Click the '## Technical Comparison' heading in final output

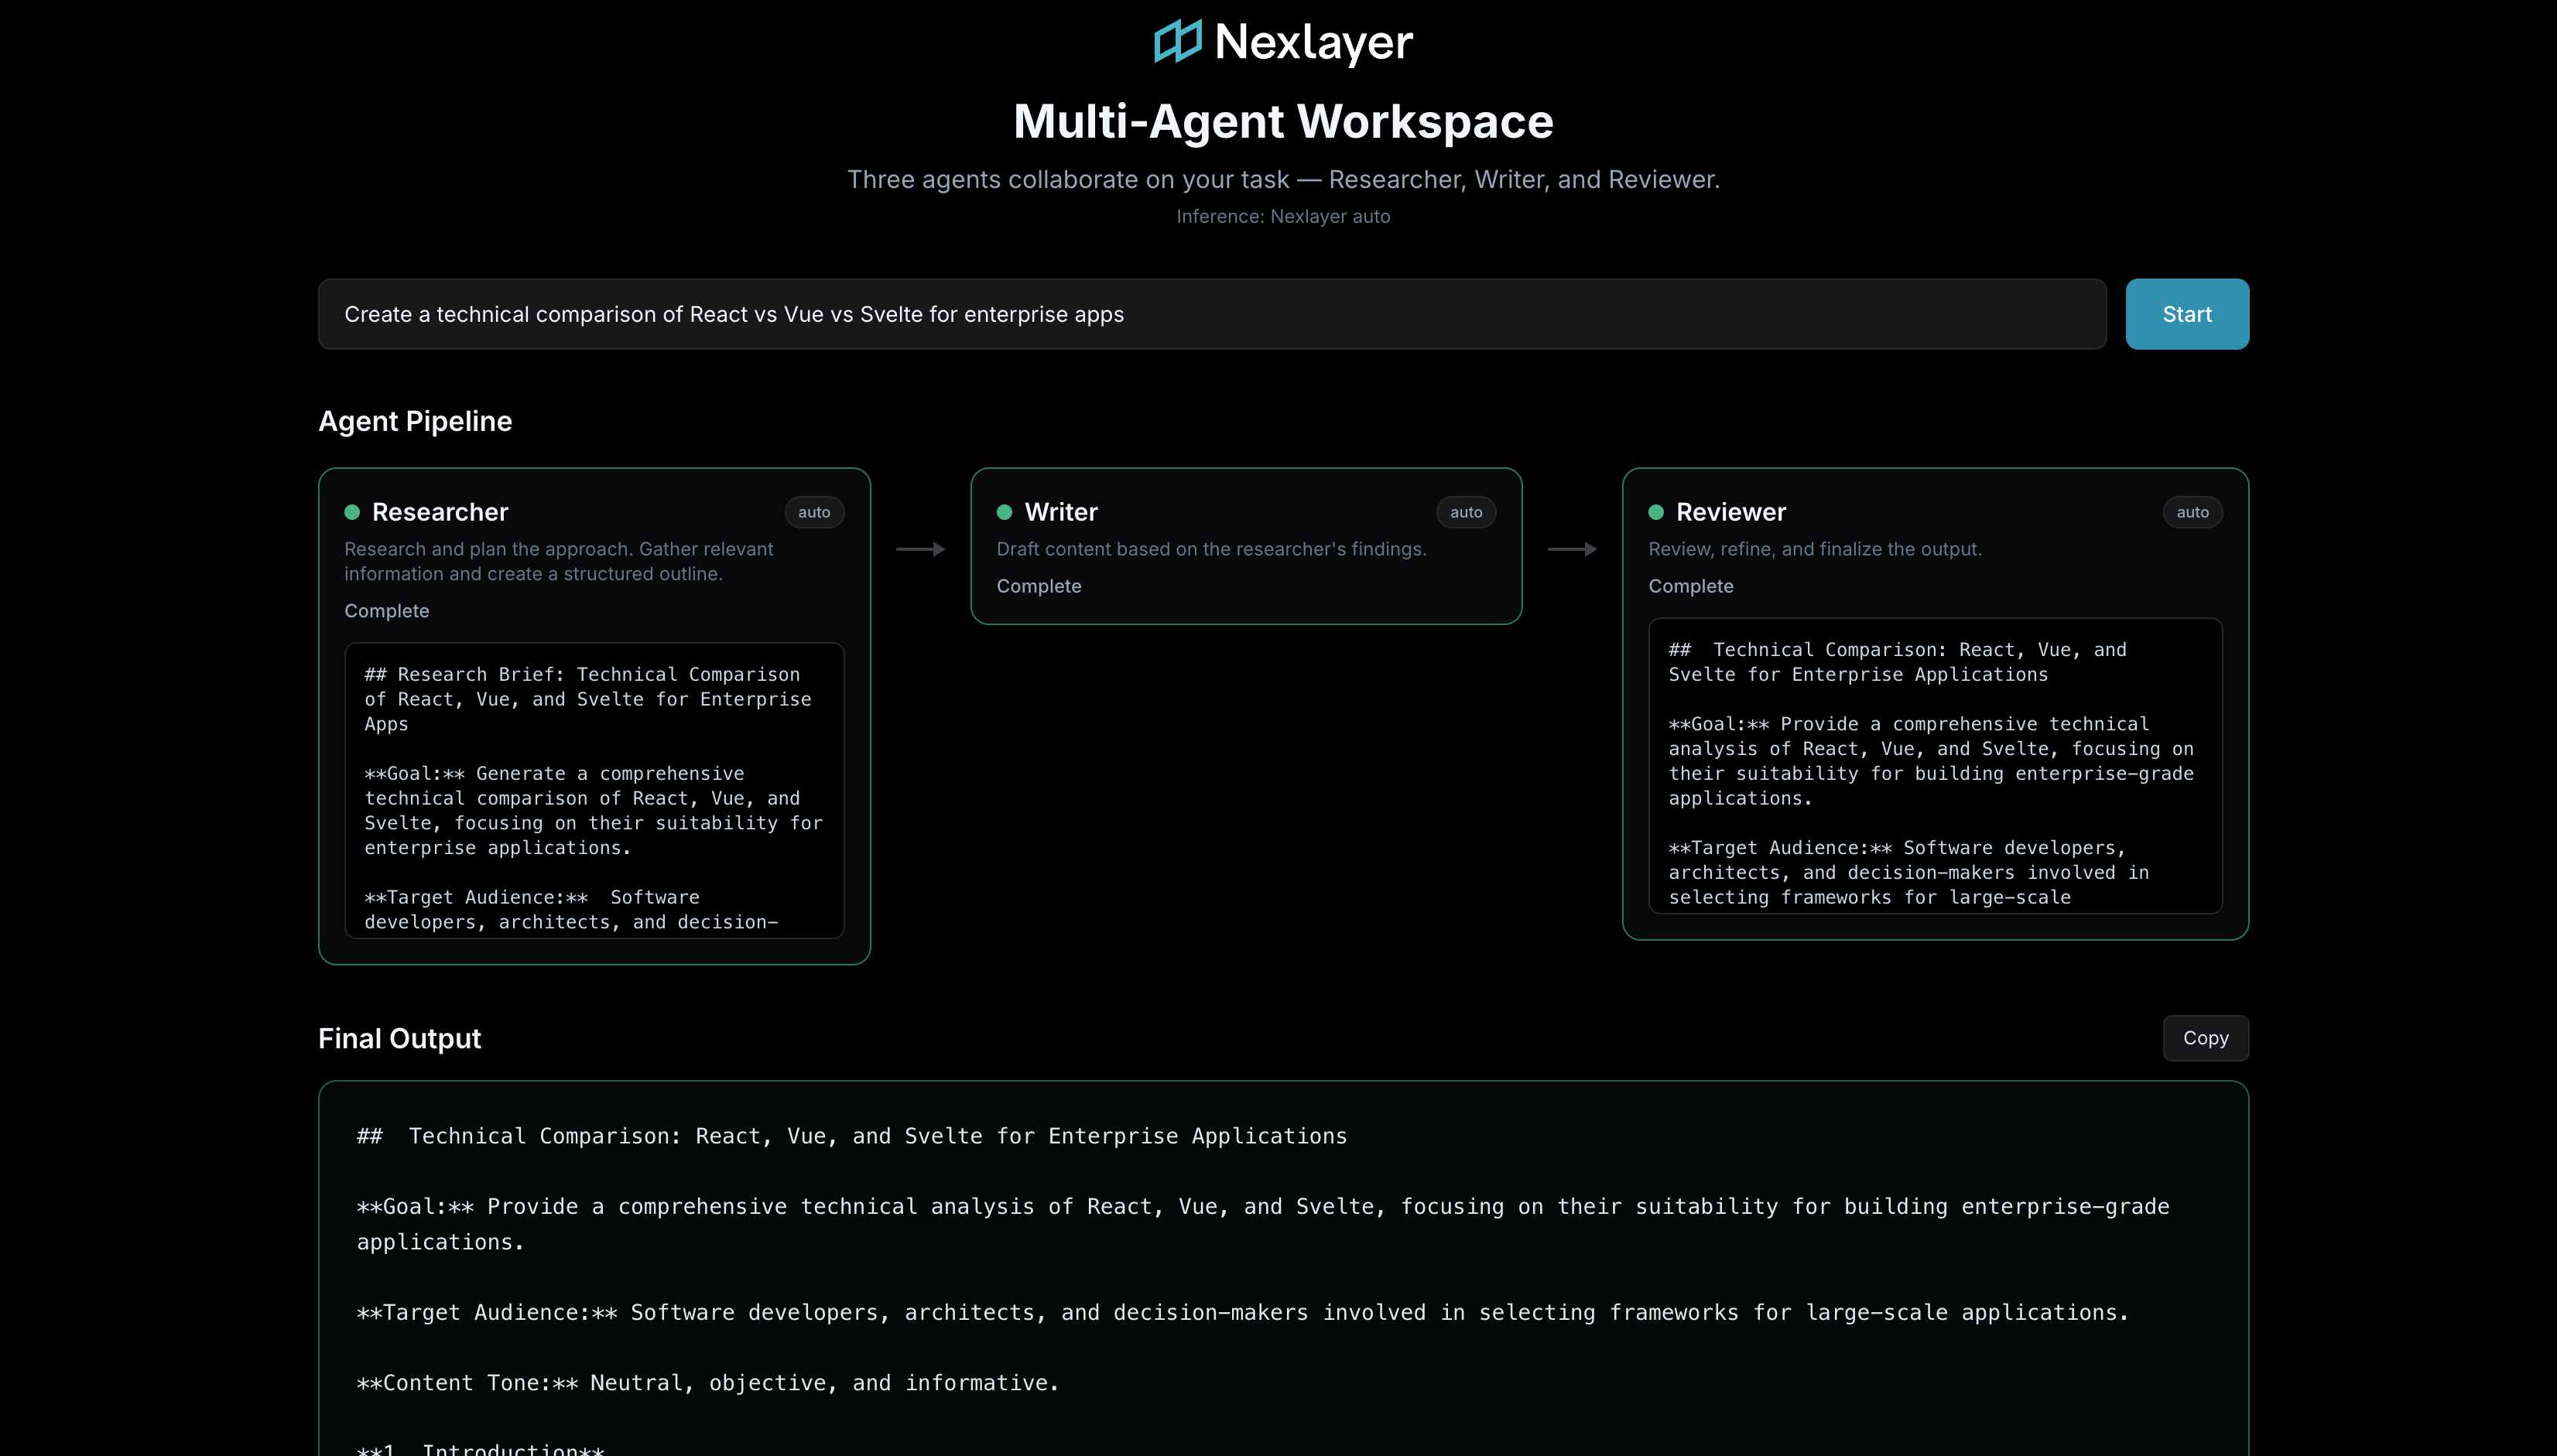pos(852,1136)
